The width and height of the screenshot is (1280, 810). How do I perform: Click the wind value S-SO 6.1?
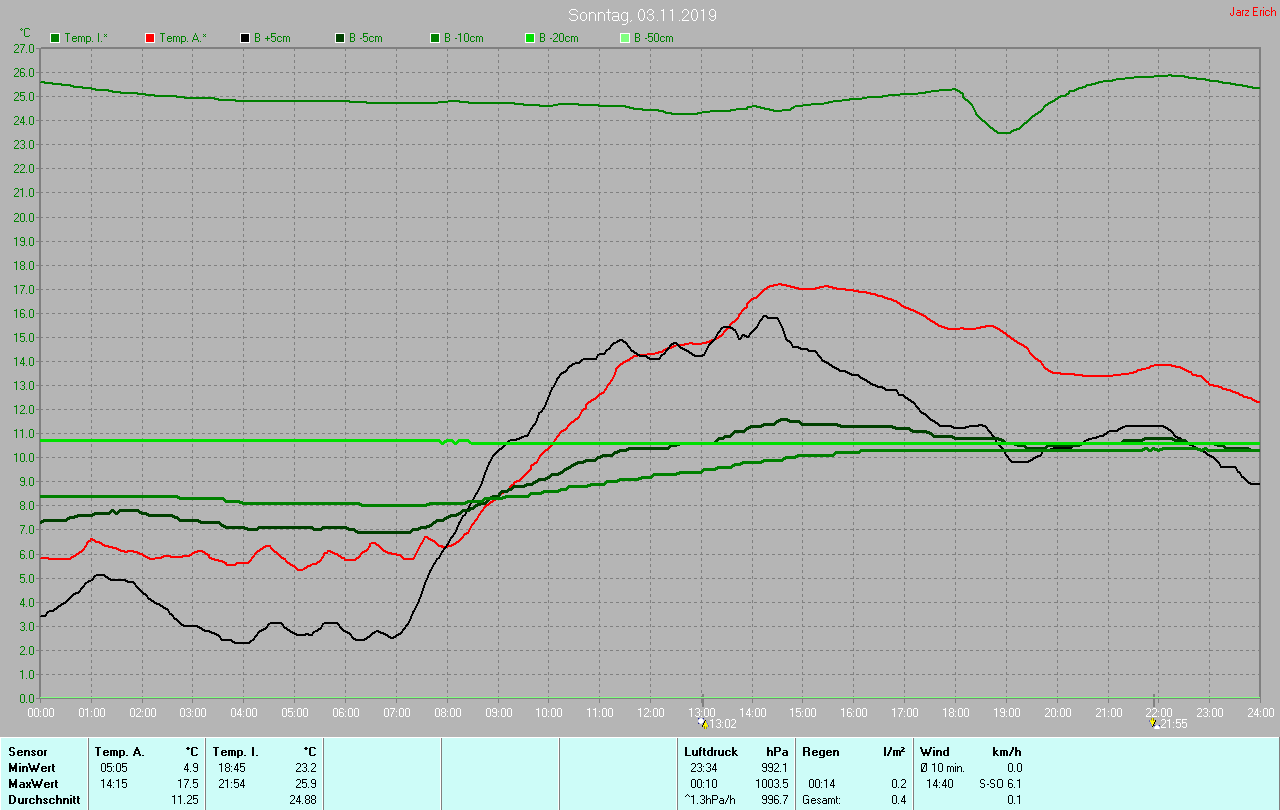(1000, 783)
